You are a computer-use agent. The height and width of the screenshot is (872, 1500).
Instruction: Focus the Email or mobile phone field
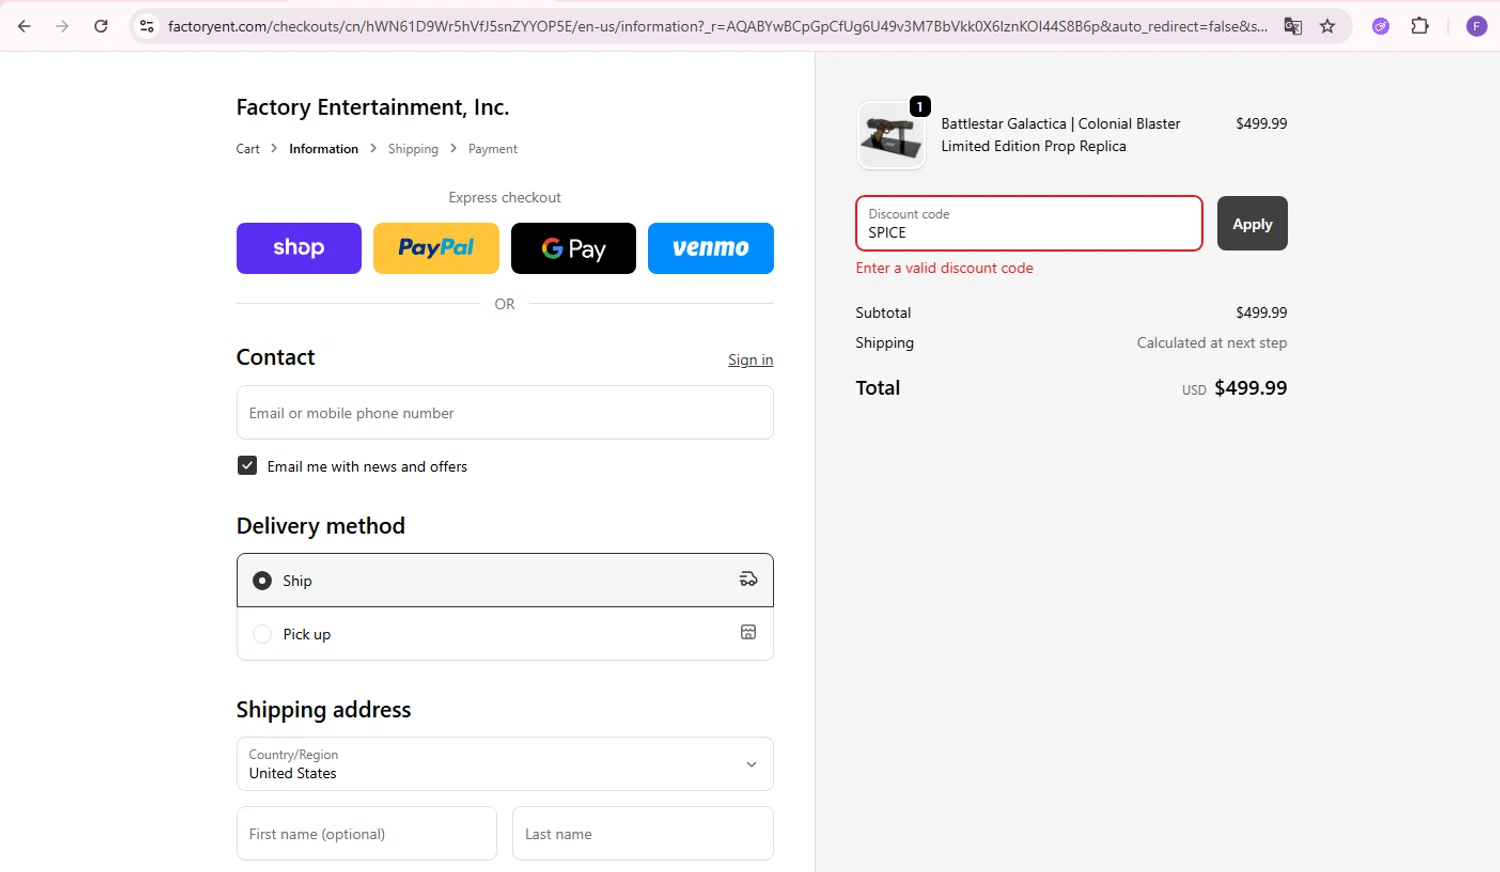[x=505, y=413]
